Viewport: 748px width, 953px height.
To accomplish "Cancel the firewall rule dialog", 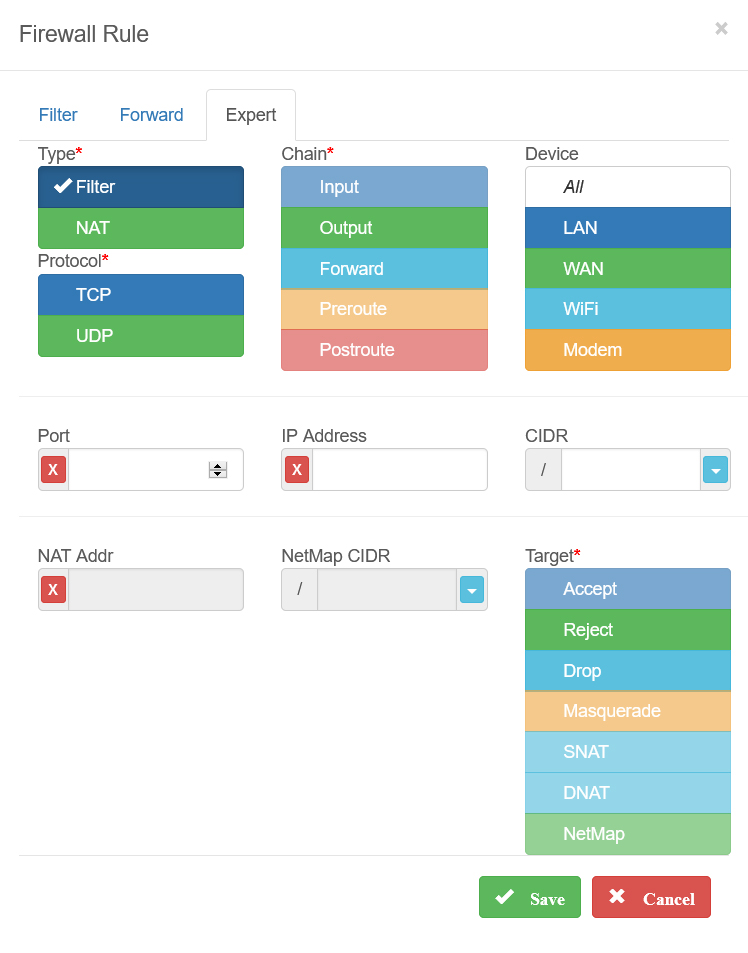I will (x=651, y=897).
